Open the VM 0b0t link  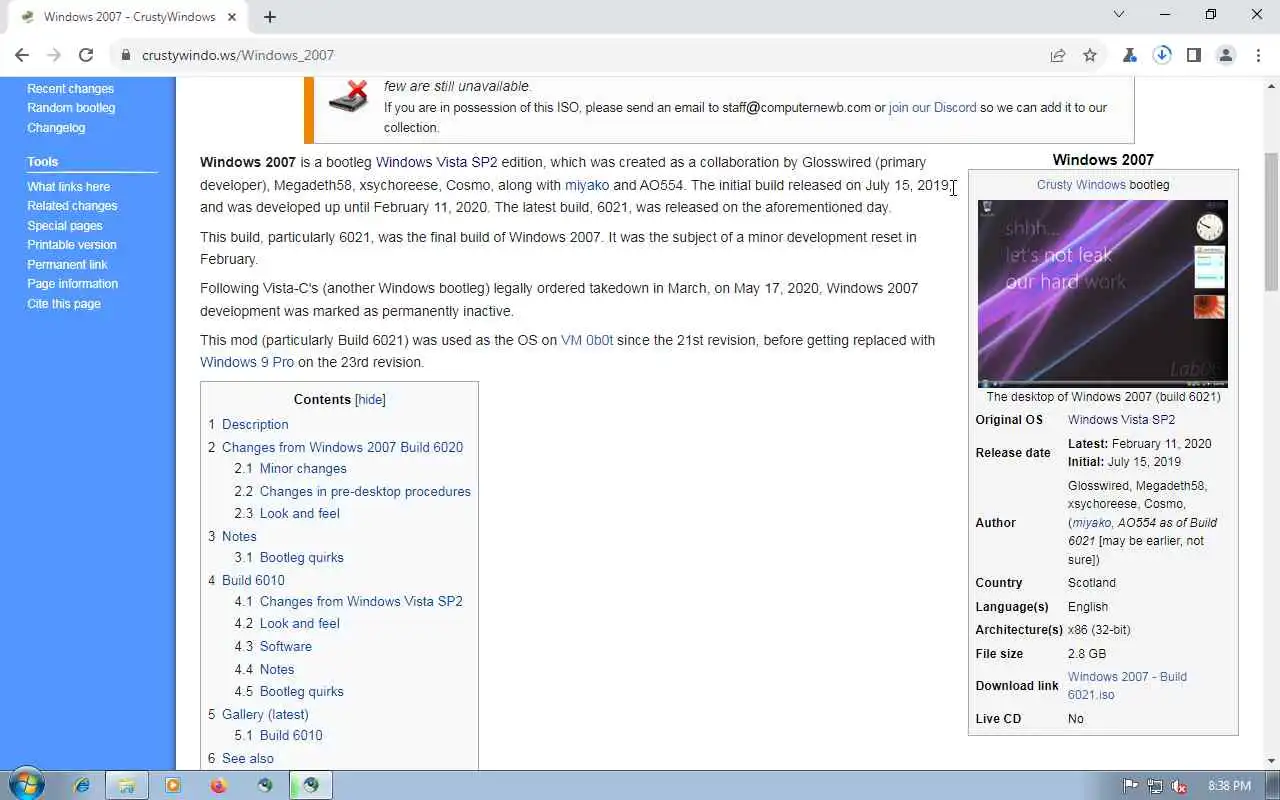click(587, 340)
